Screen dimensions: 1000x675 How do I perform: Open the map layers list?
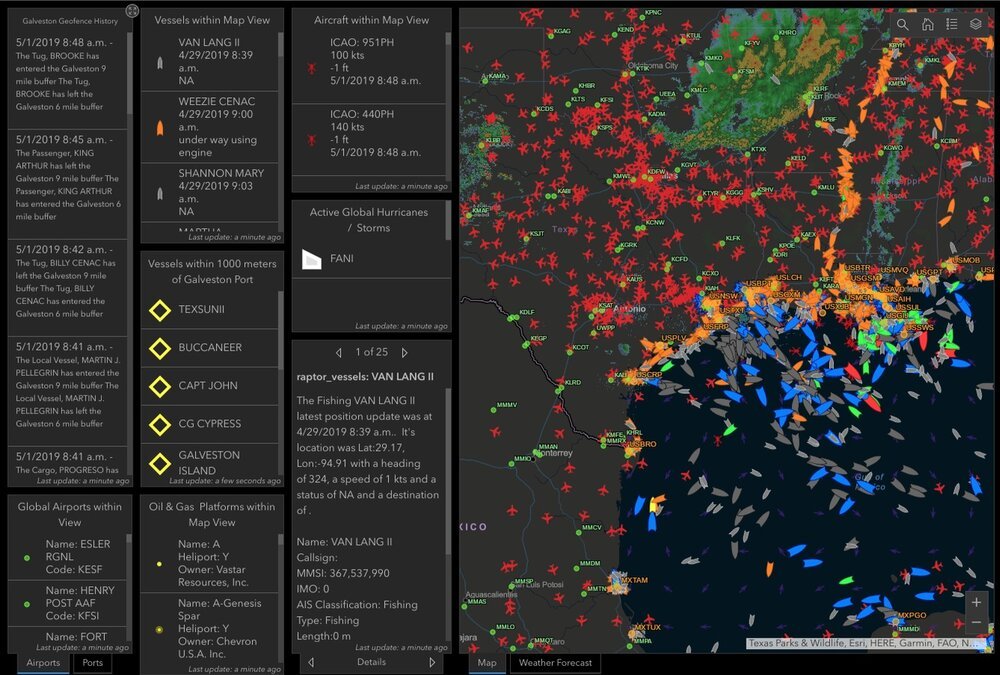976,24
